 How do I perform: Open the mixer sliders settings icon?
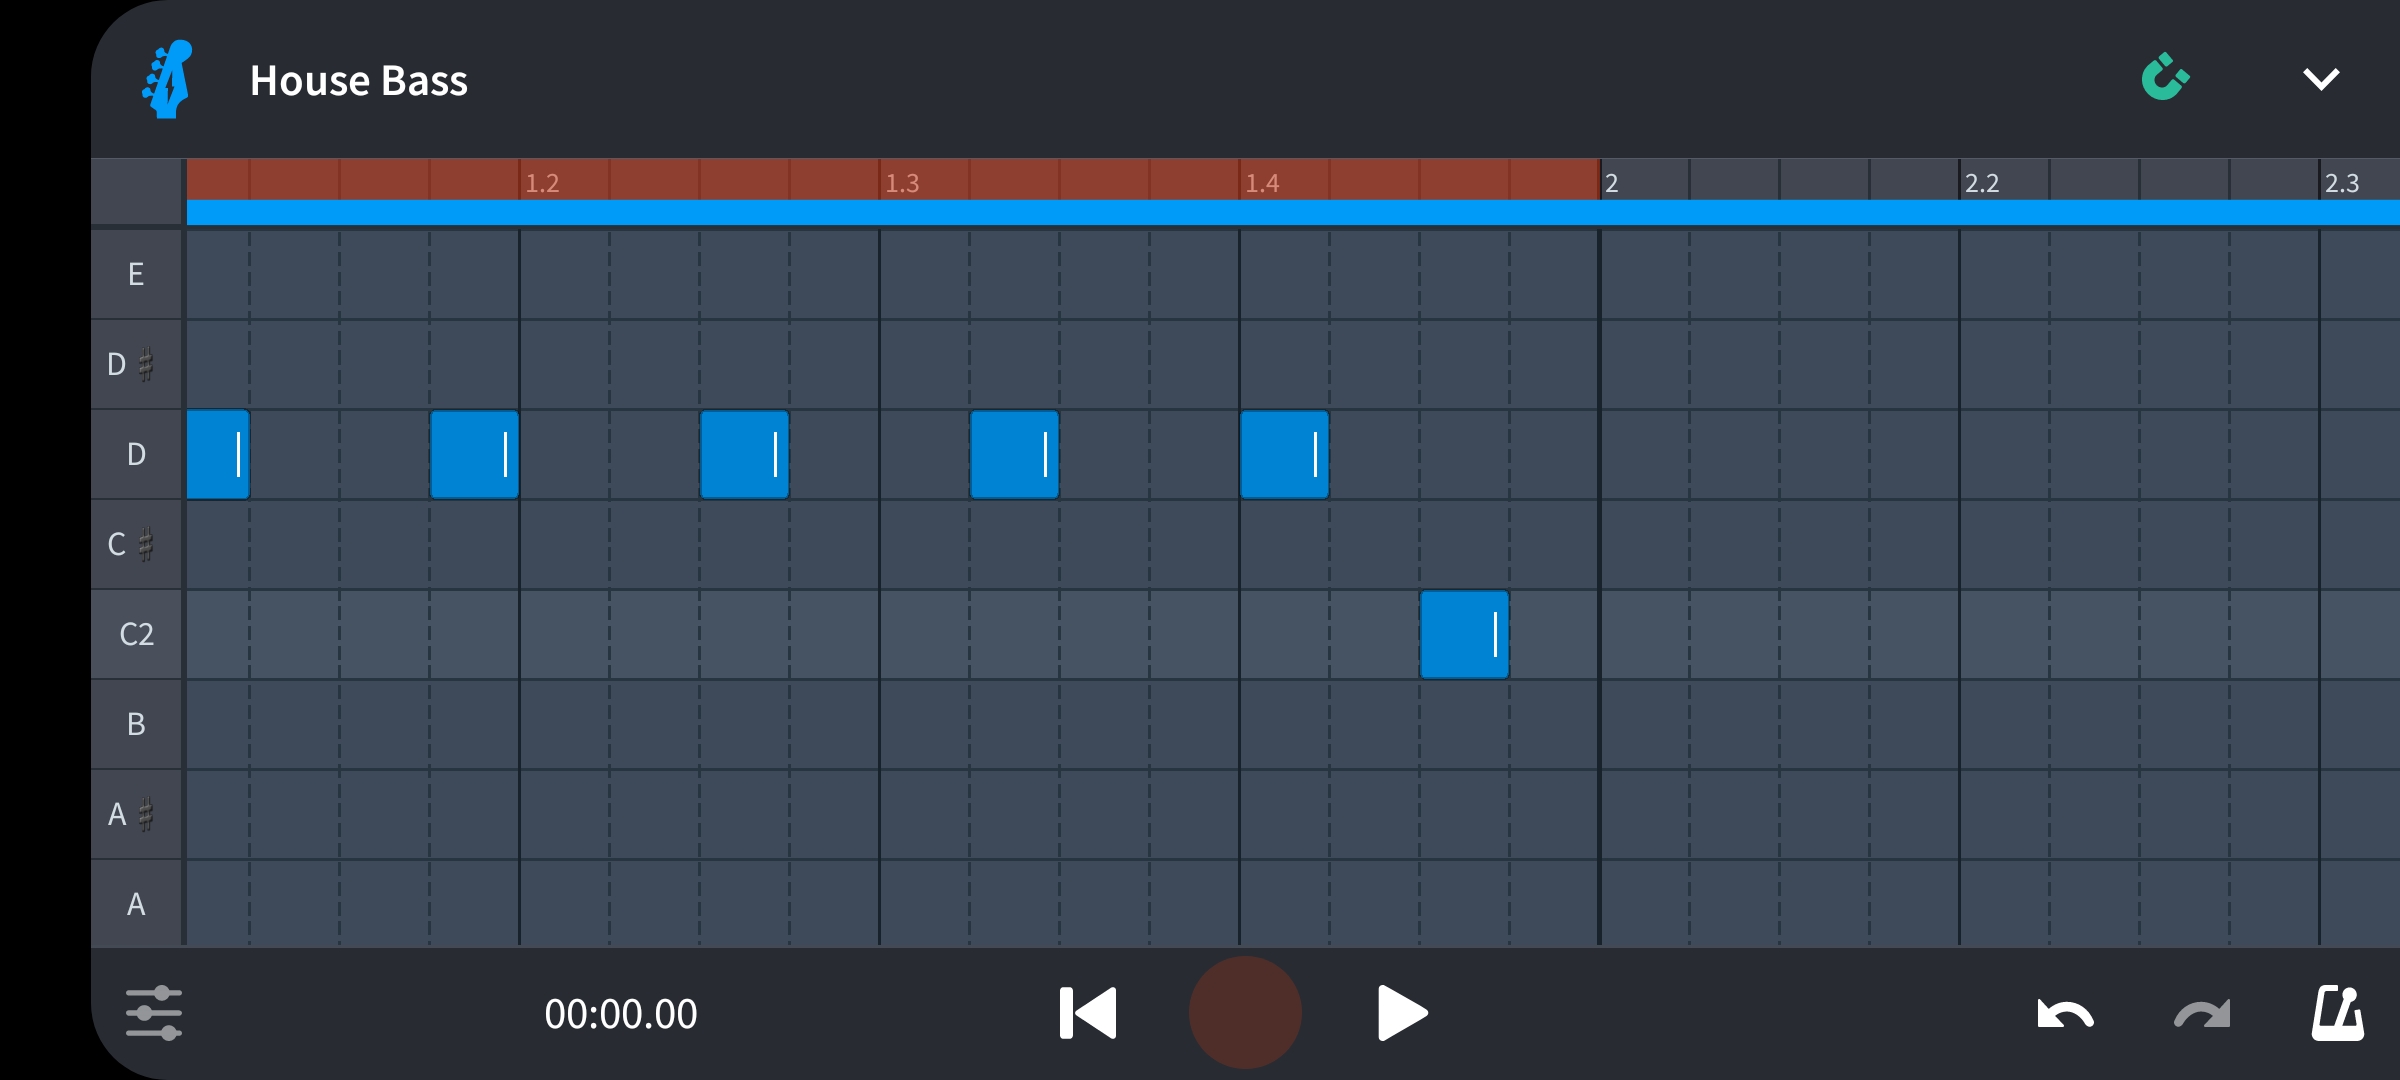point(154,1013)
